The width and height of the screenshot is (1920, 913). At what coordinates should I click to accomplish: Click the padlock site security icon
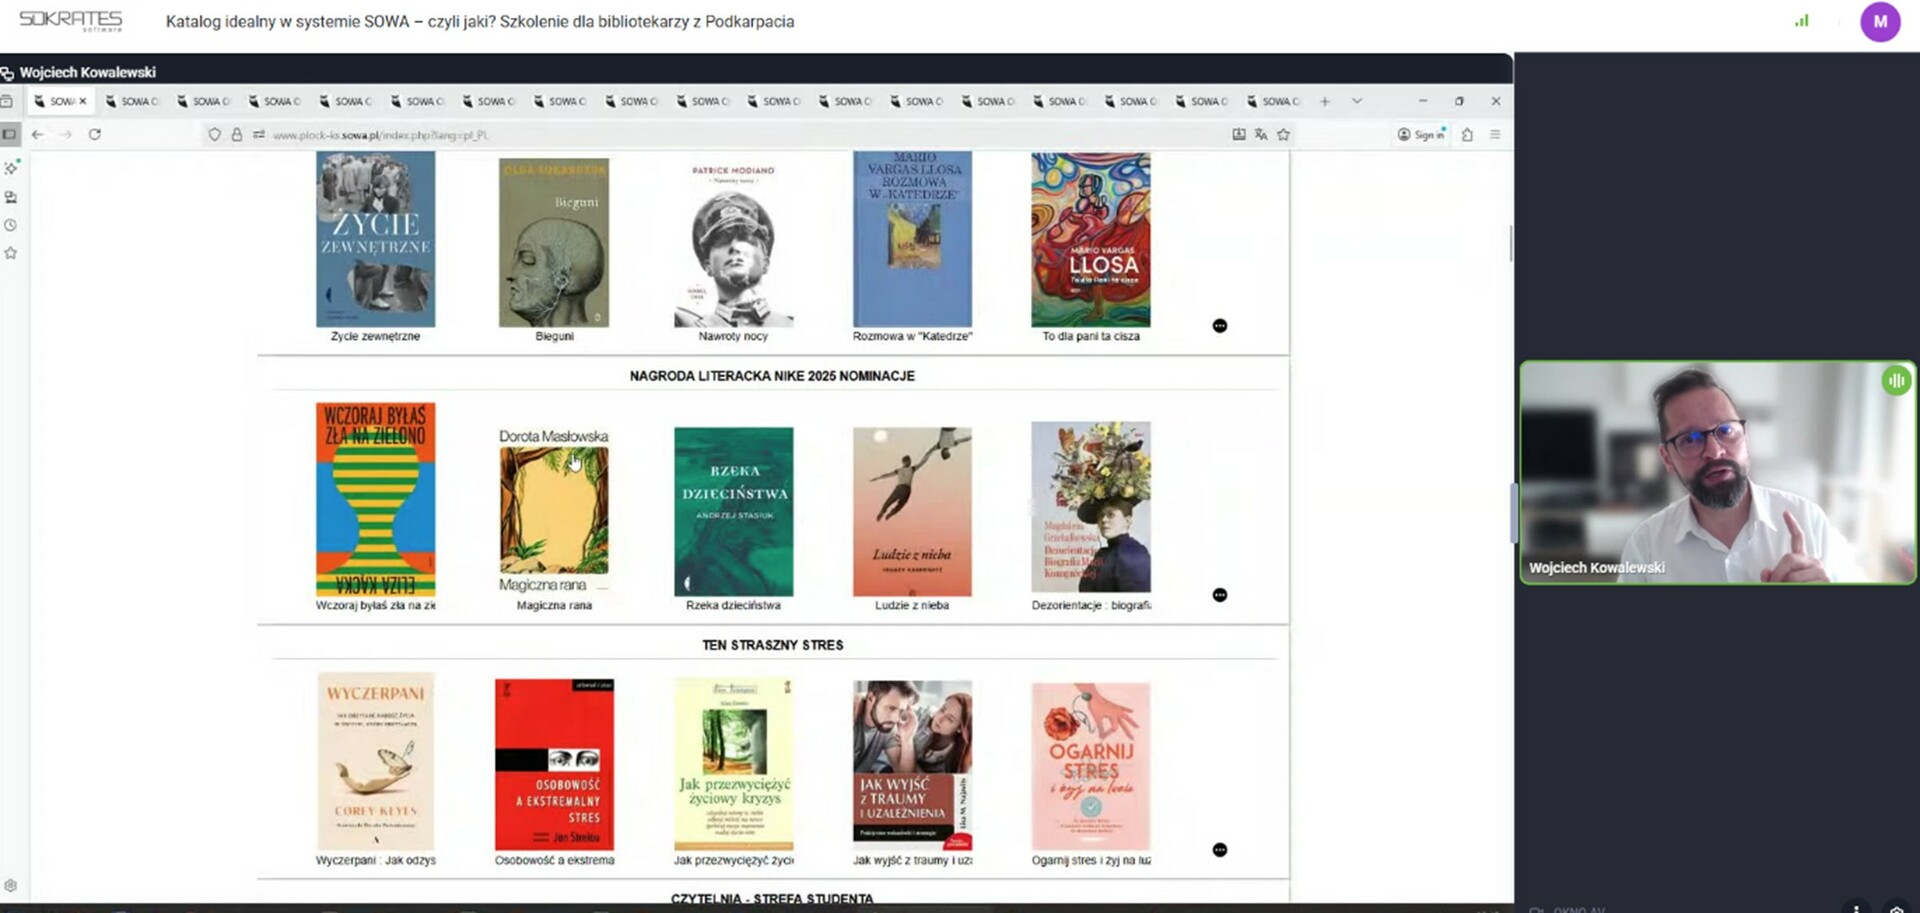[237, 134]
